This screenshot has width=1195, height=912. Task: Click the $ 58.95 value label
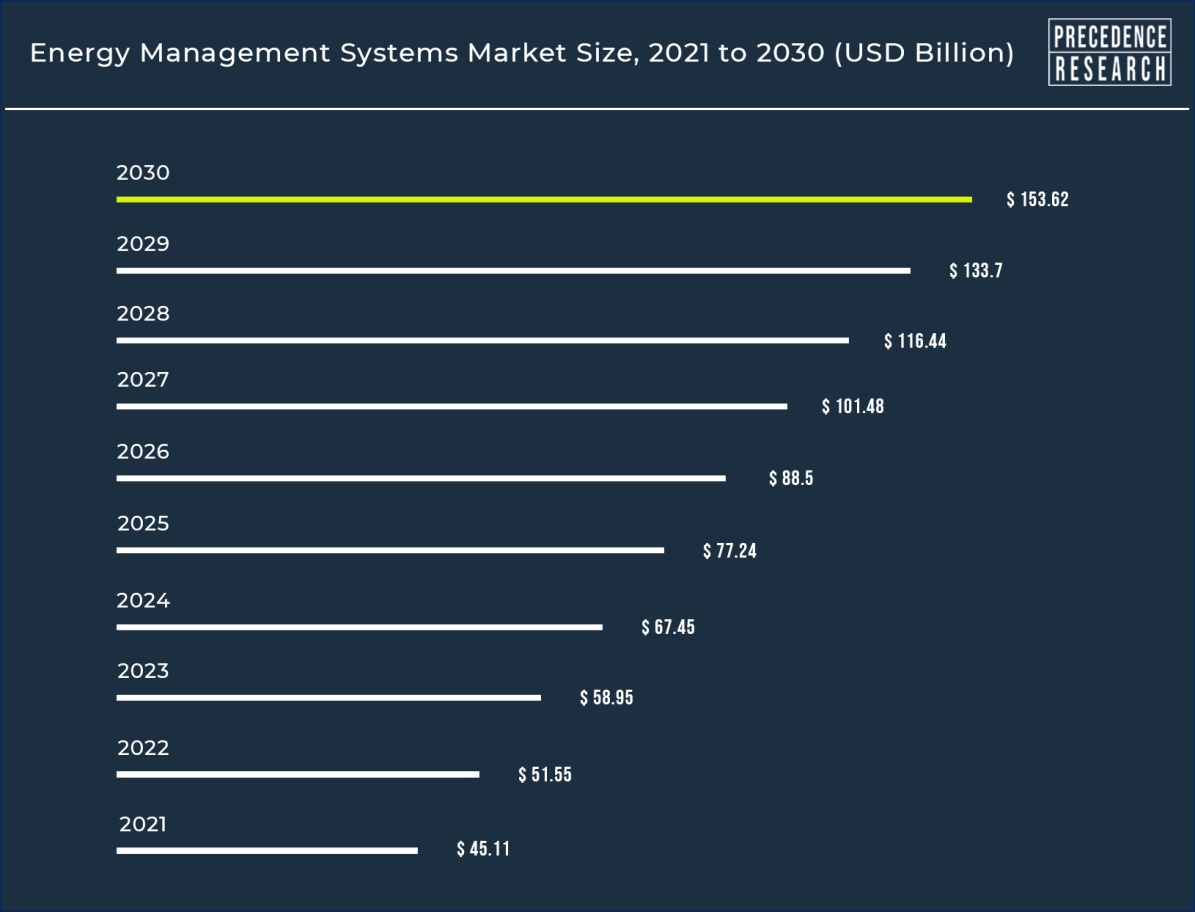606,698
